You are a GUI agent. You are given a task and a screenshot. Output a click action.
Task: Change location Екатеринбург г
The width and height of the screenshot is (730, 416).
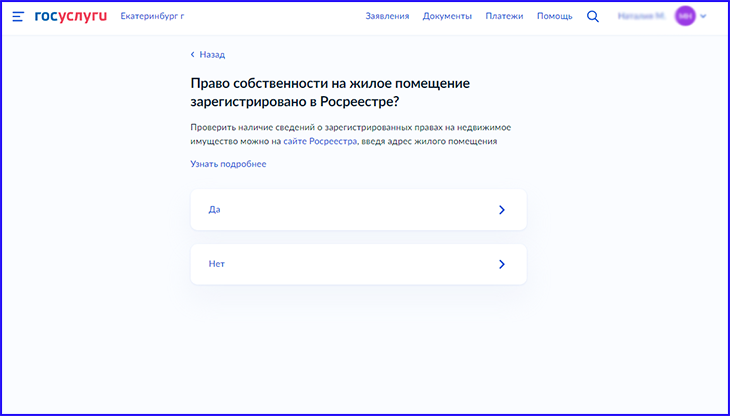pos(152,16)
